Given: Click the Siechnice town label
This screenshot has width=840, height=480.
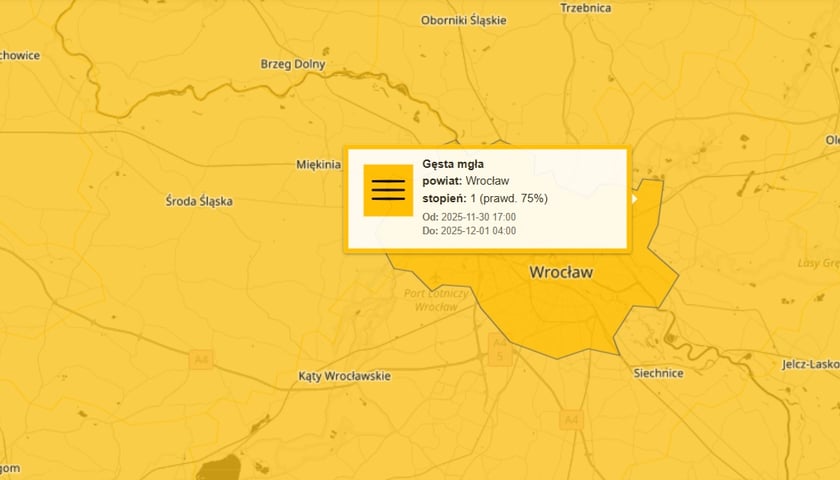Looking at the screenshot, I should pos(658,373).
